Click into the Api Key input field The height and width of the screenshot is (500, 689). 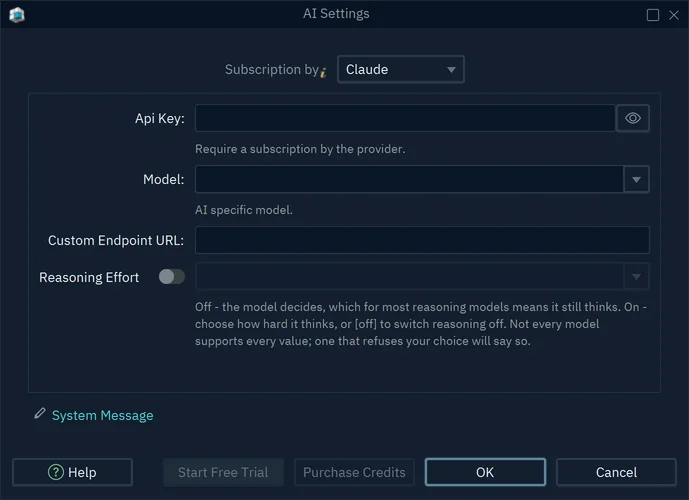coord(405,118)
